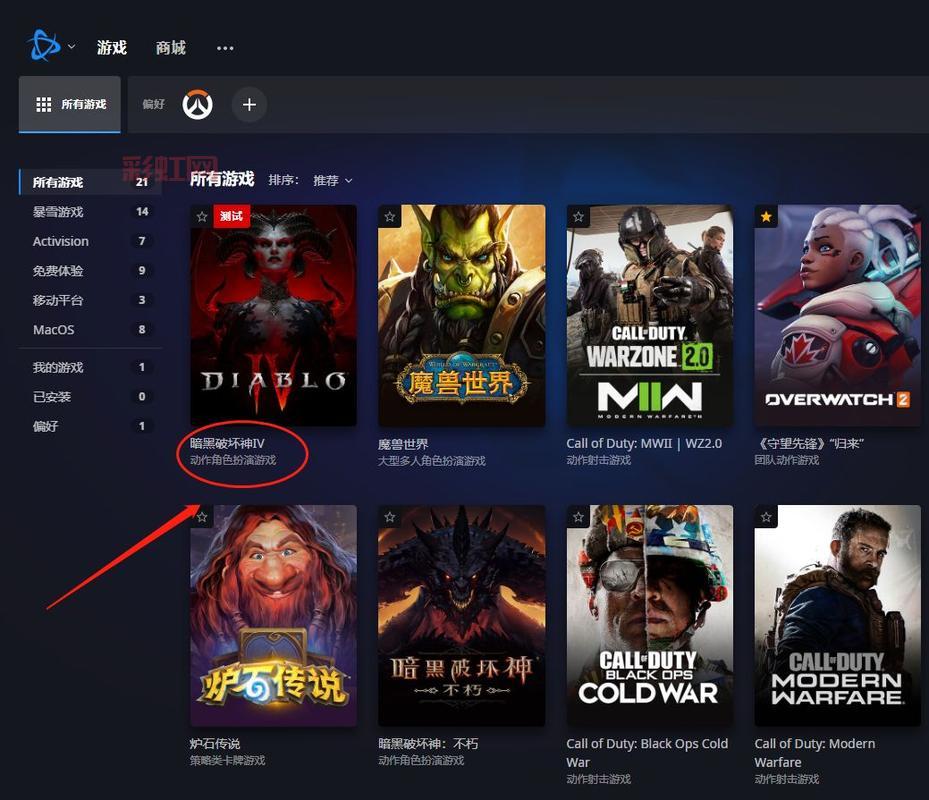Viewport: 929px width, 800px height.
Task: Open the Modern Warfare cover art
Action: click(838, 616)
